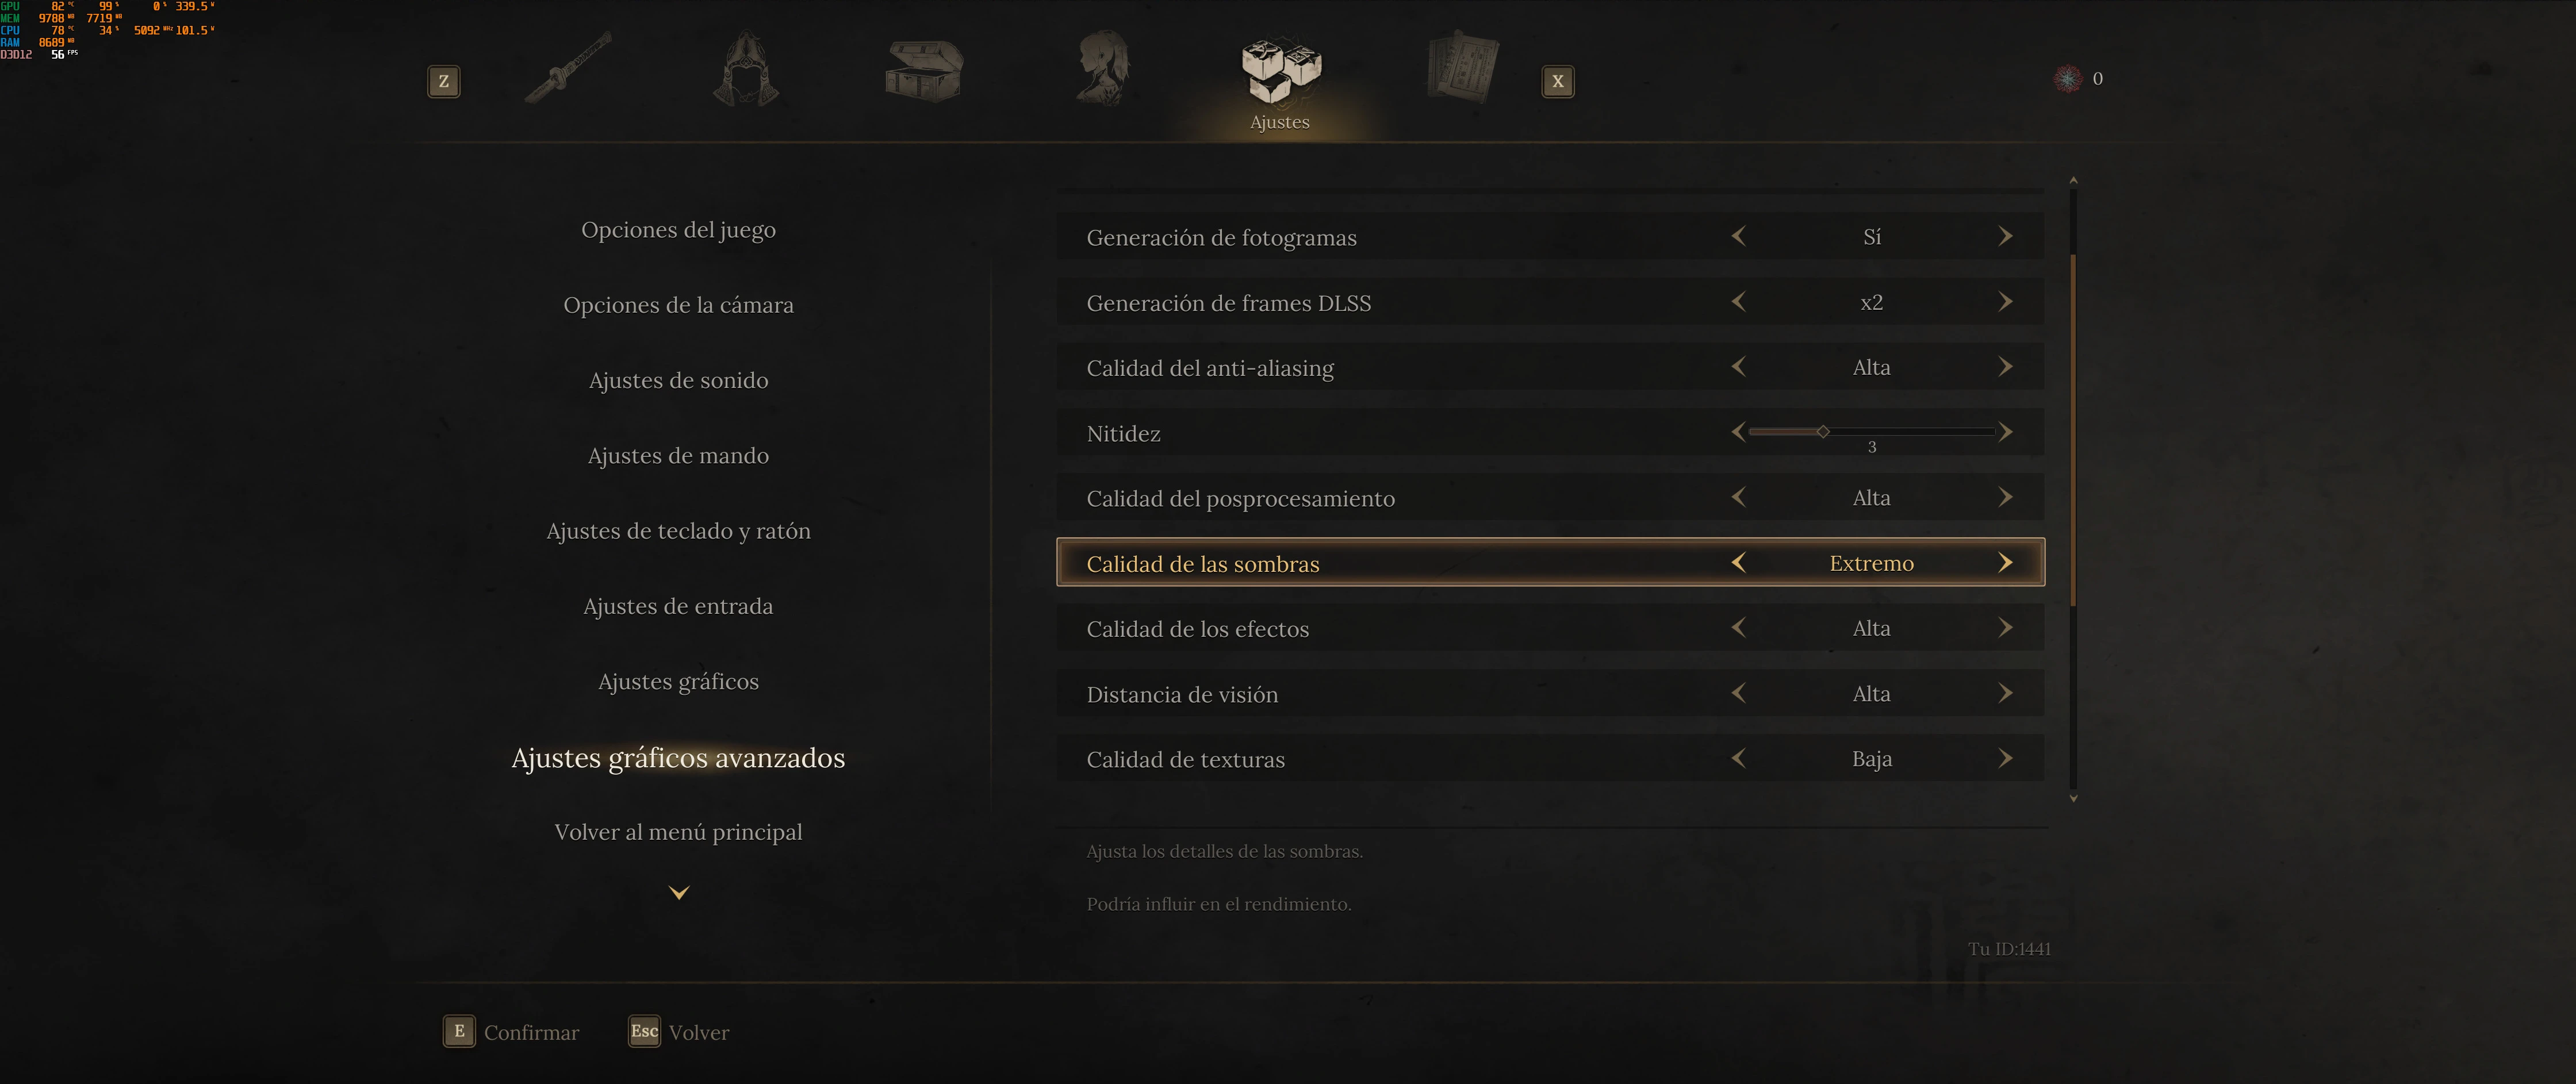Open the character portrait tab icon
Viewport: 2576px width, 1084px height.
click(x=1102, y=67)
